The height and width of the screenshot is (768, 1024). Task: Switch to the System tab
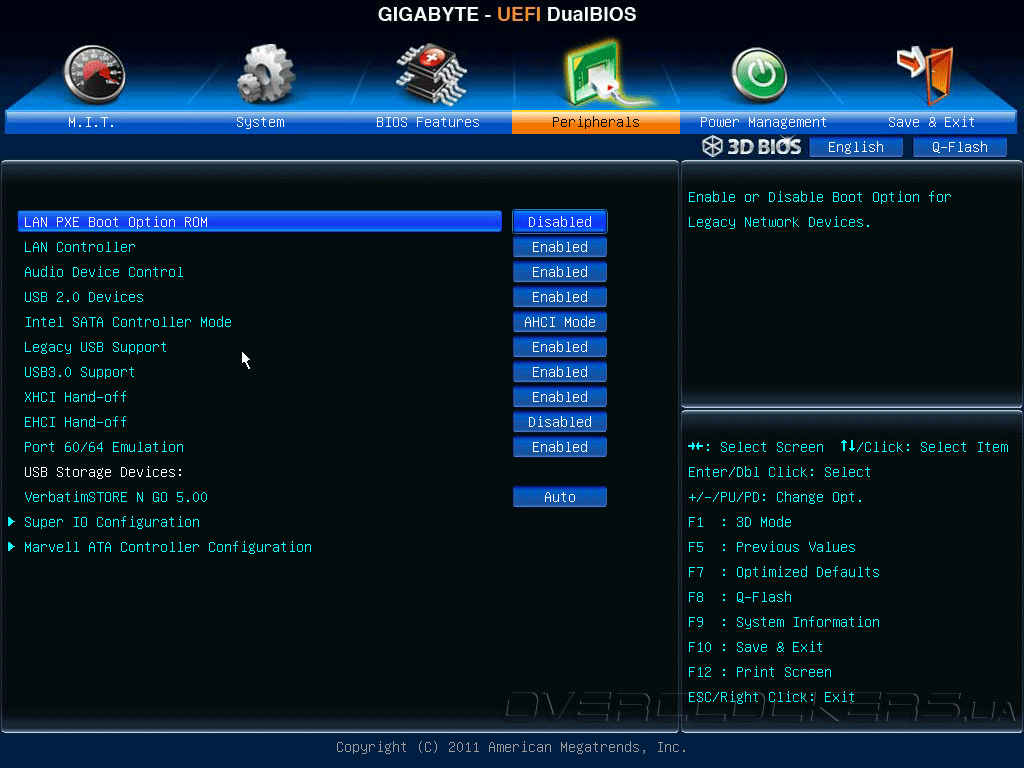coord(260,122)
